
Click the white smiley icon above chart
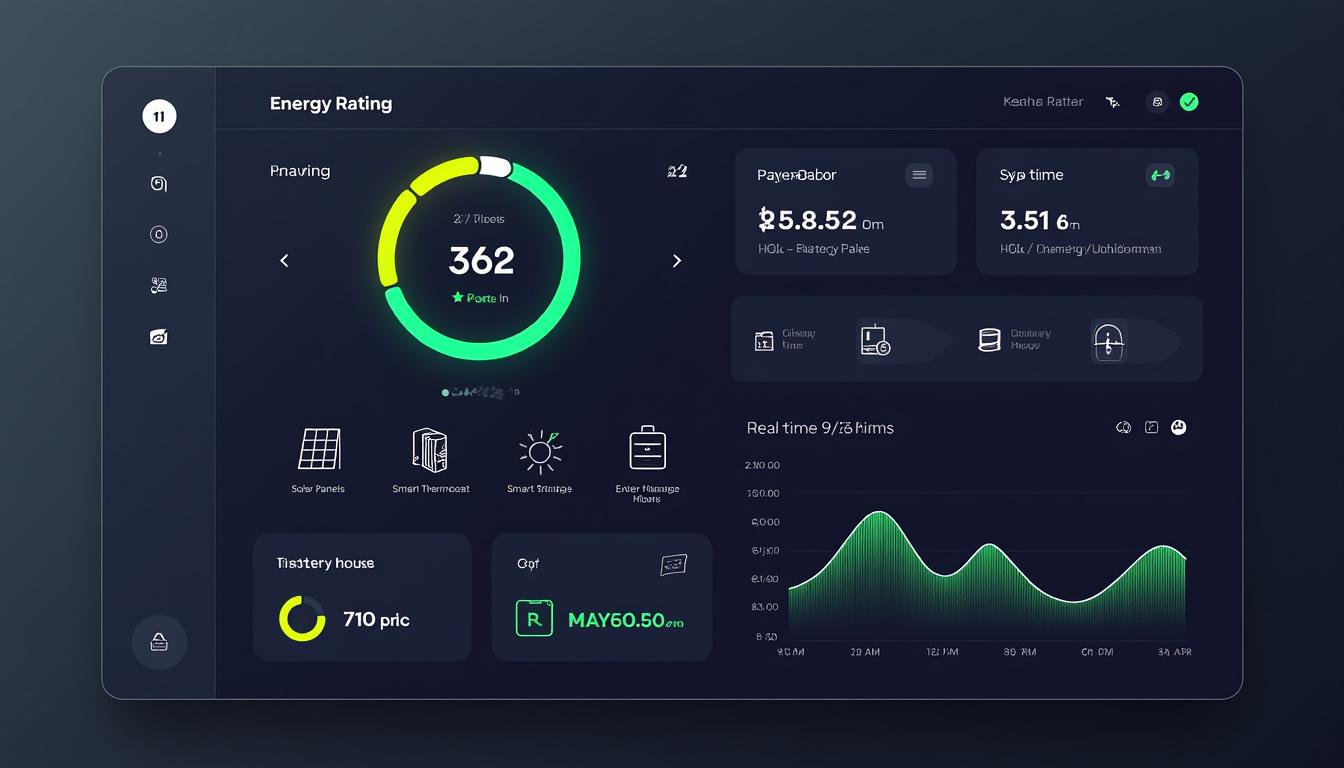click(x=1178, y=427)
